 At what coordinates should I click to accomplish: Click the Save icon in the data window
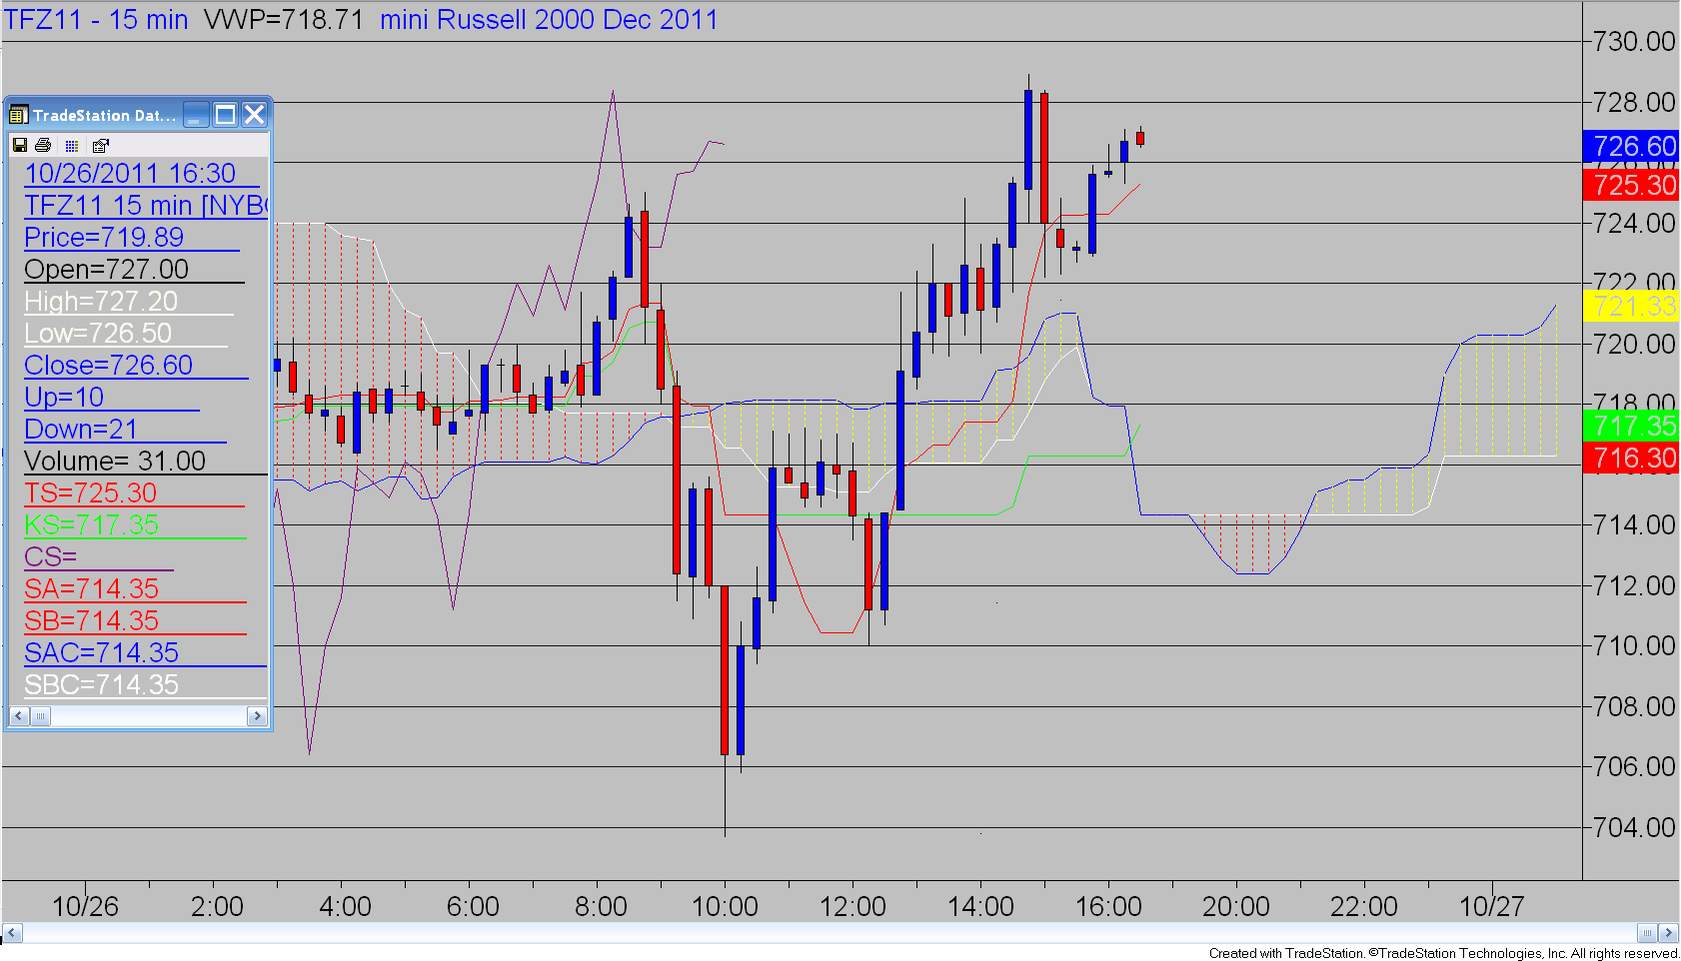tap(19, 145)
